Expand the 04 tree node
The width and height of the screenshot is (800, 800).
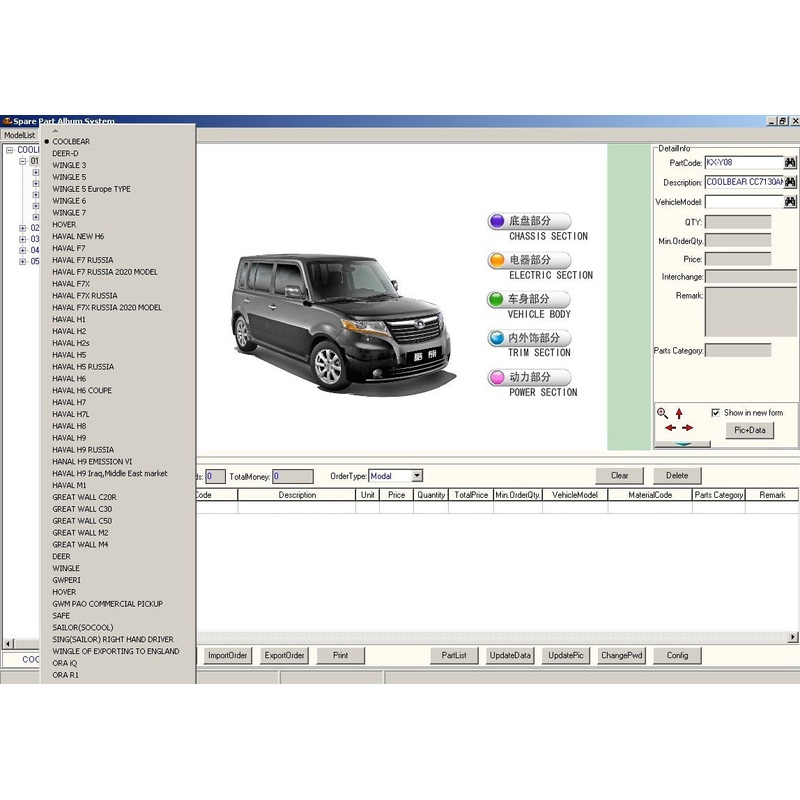[22, 251]
